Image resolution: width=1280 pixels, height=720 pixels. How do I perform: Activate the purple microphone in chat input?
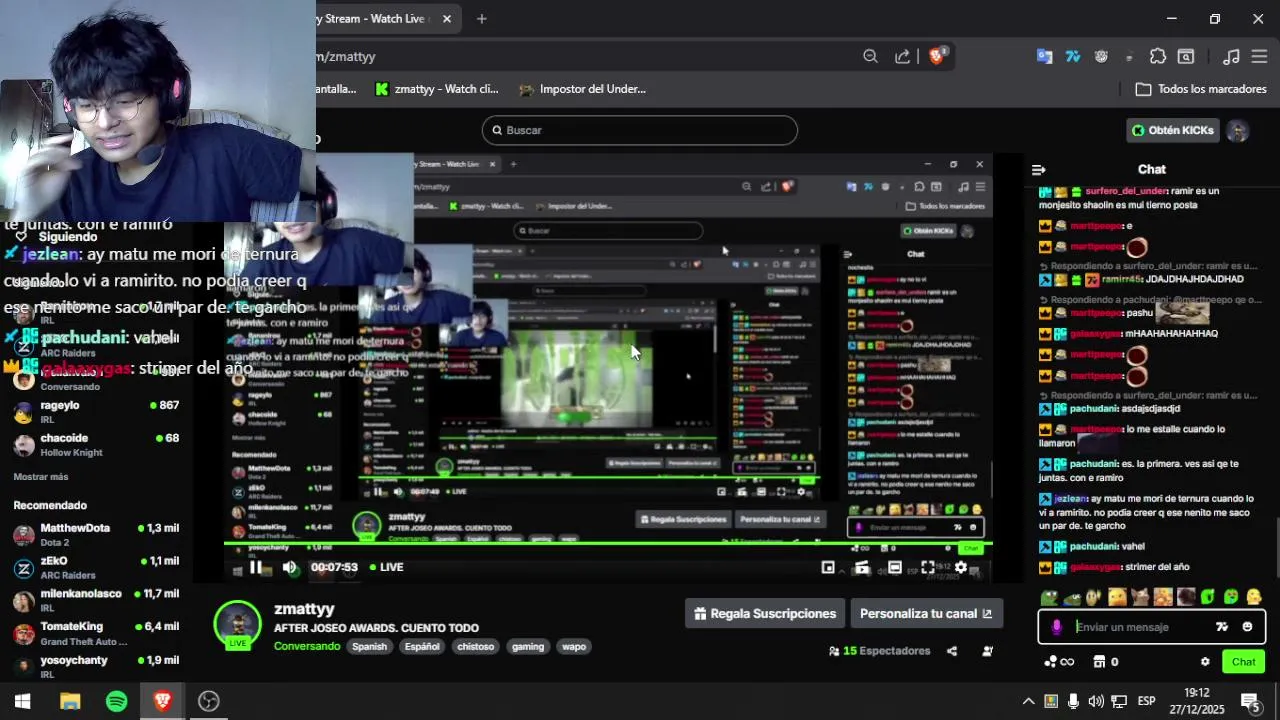point(1056,627)
